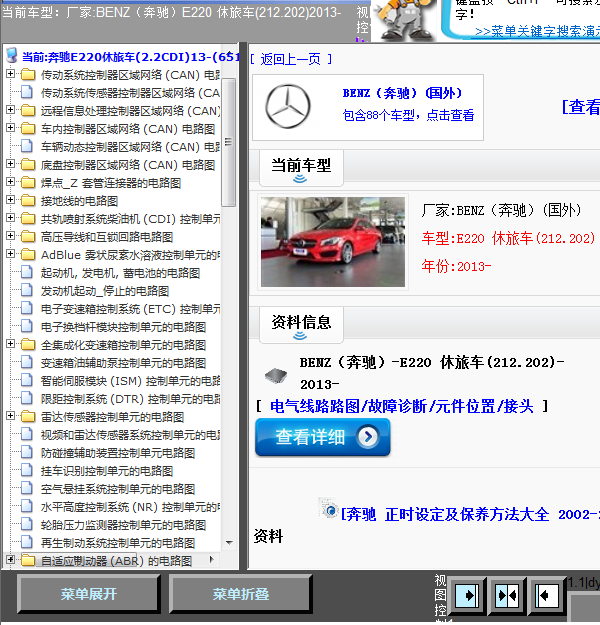This screenshot has width=600, height=625.
Task: Expand the 车内控制器区域网络 (CAN) 电路图 node
Action: click(10, 128)
